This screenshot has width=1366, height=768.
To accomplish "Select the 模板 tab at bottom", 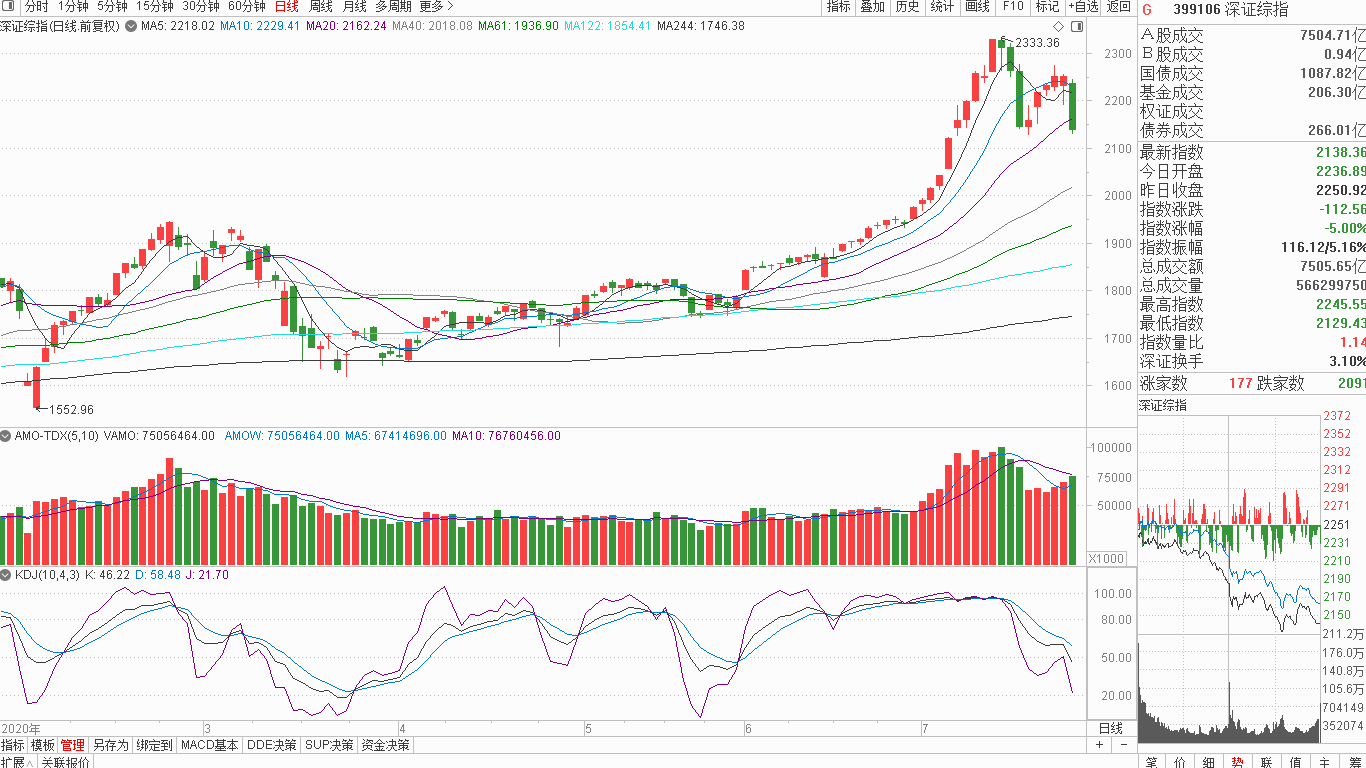I will point(42,745).
